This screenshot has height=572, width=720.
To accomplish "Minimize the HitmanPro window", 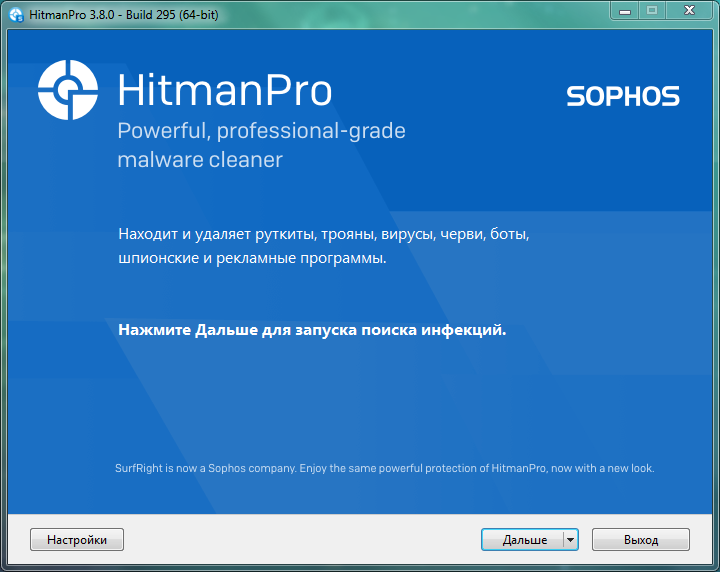I will coord(624,11).
